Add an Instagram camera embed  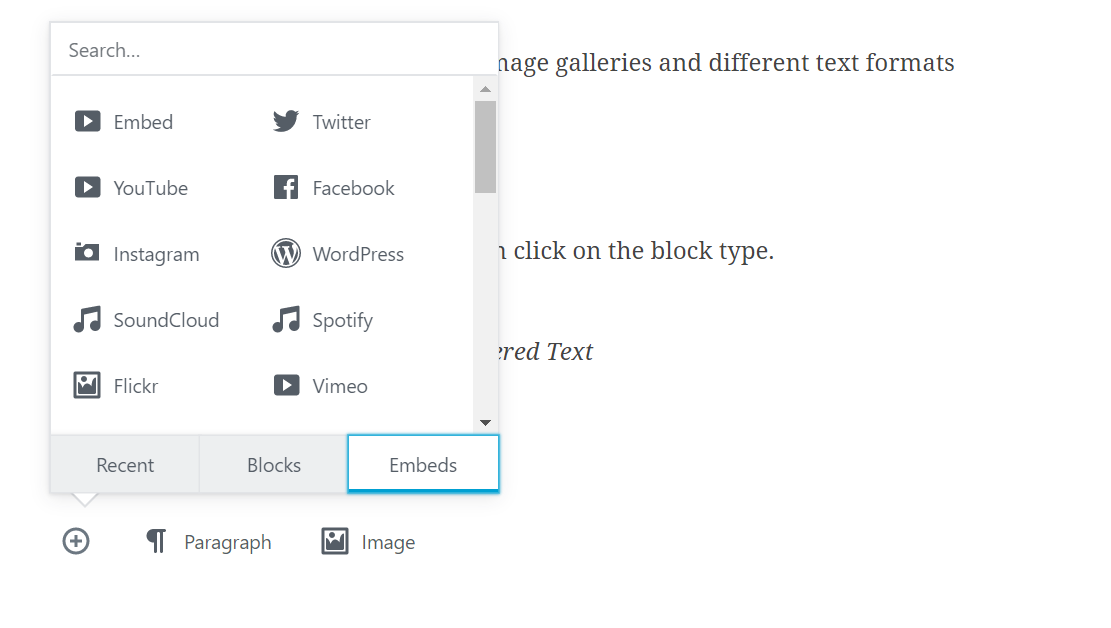[87, 252]
